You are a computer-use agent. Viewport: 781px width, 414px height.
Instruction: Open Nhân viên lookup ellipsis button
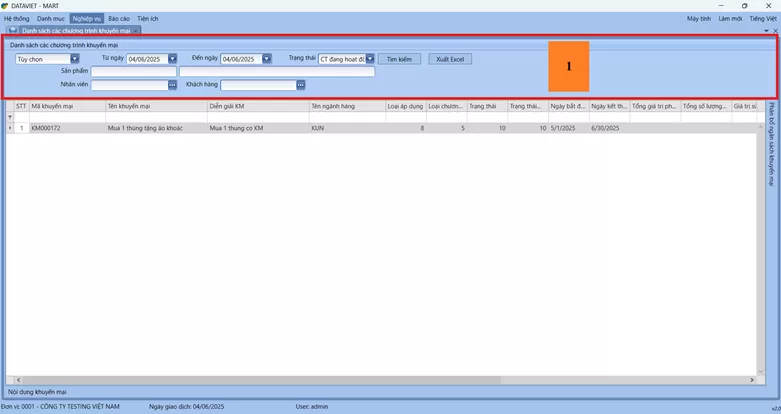tap(172, 85)
